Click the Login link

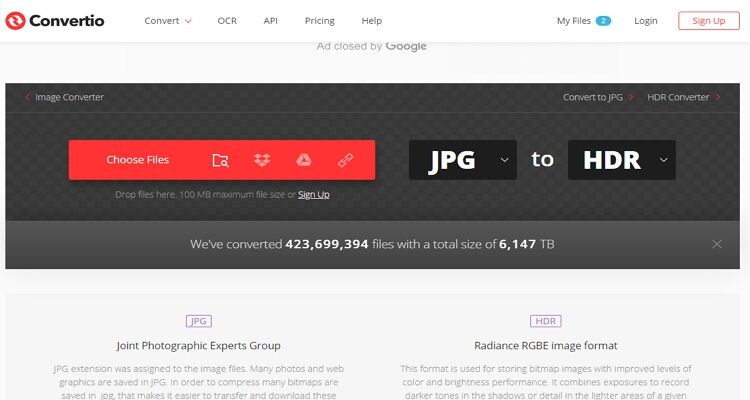tap(646, 21)
